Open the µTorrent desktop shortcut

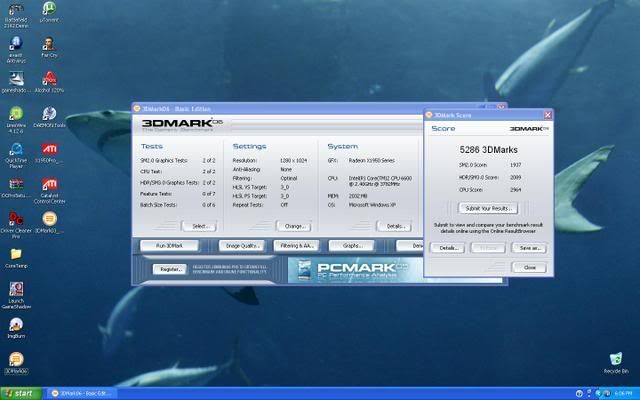pos(49,12)
